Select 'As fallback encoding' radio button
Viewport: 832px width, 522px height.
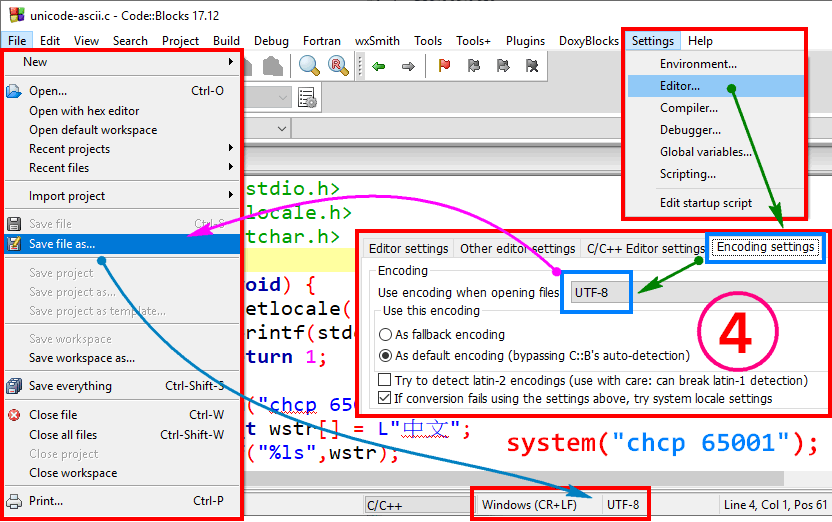point(386,335)
